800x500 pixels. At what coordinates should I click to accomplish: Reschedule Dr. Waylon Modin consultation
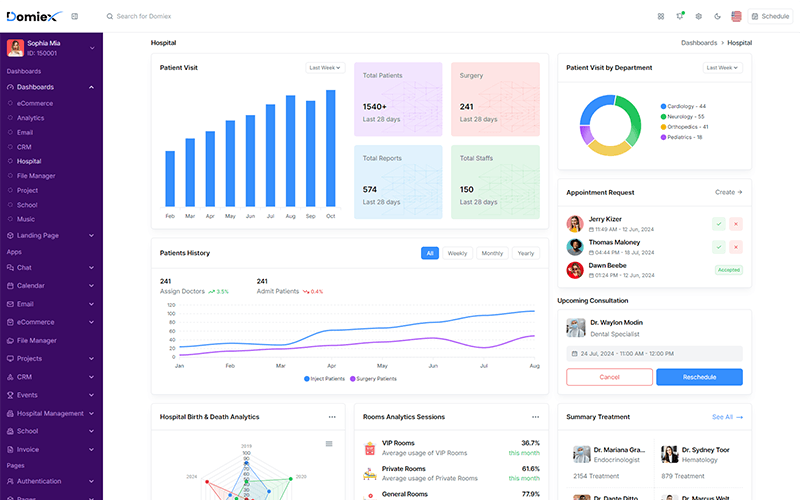pyautogui.click(x=699, y=377)
